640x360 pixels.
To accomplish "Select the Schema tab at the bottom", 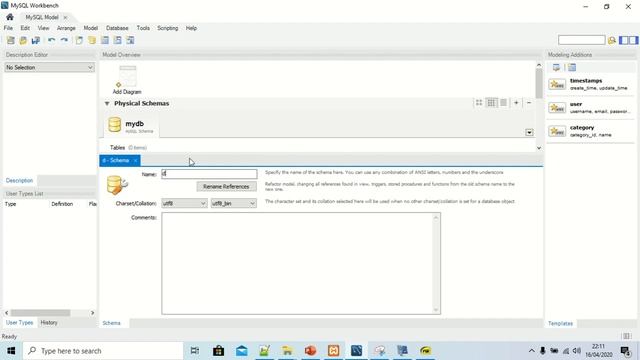I will [111, 323].
